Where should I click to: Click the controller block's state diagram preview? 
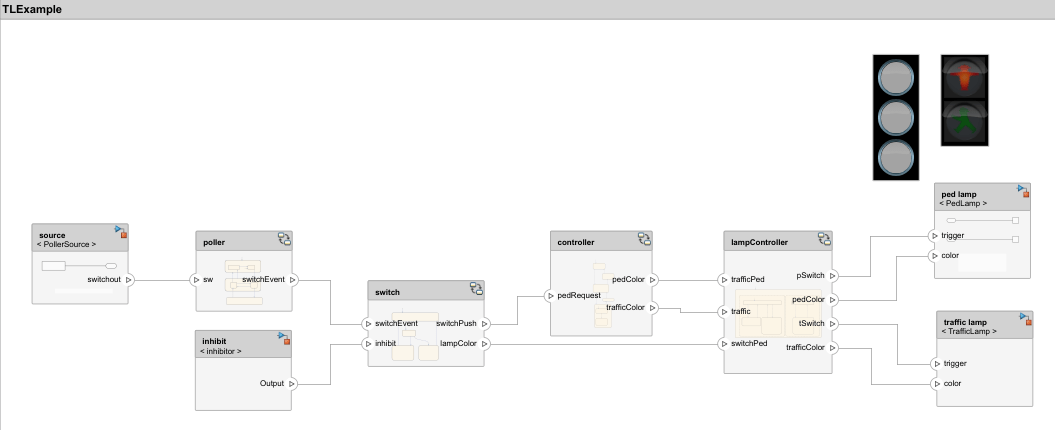603,295
